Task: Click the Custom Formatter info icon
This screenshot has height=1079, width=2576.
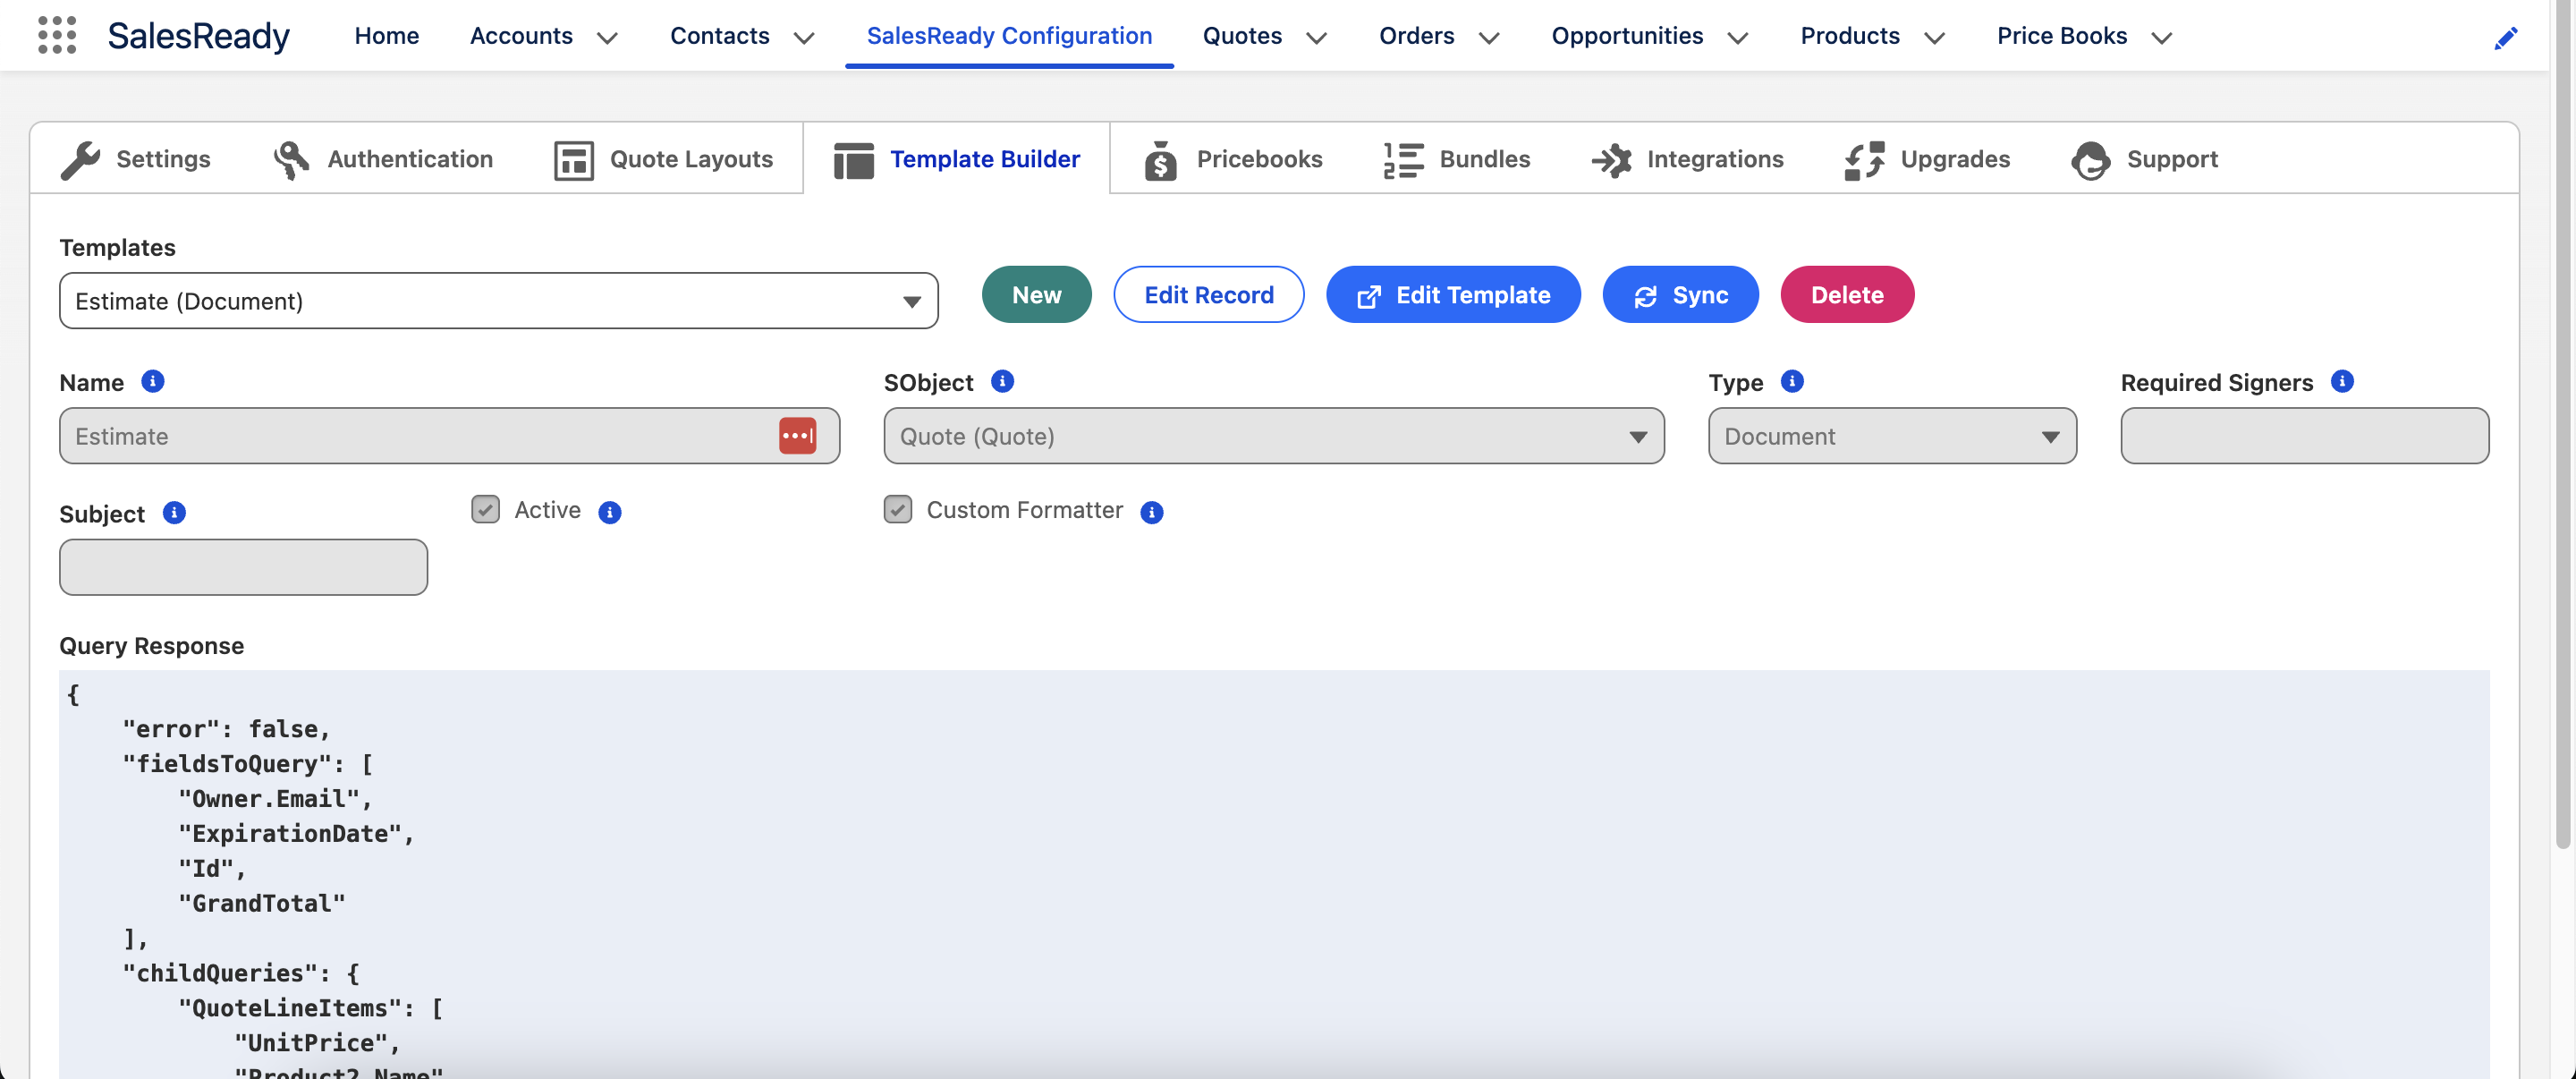Action: (1152, 512)
